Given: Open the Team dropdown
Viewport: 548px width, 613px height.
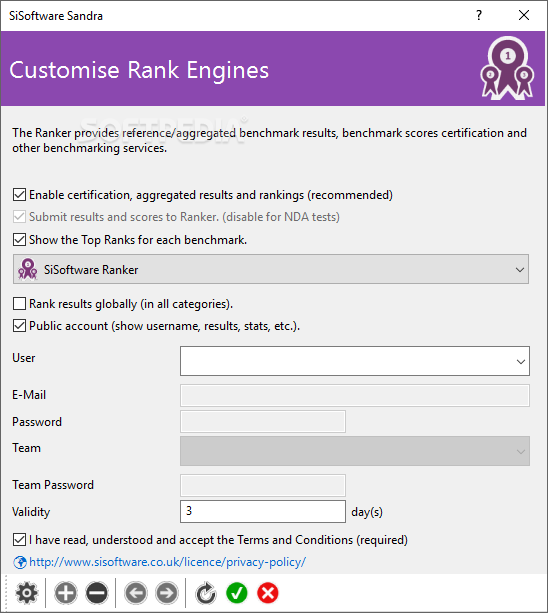Looking at the screenshot, I should tap(355, 451).
